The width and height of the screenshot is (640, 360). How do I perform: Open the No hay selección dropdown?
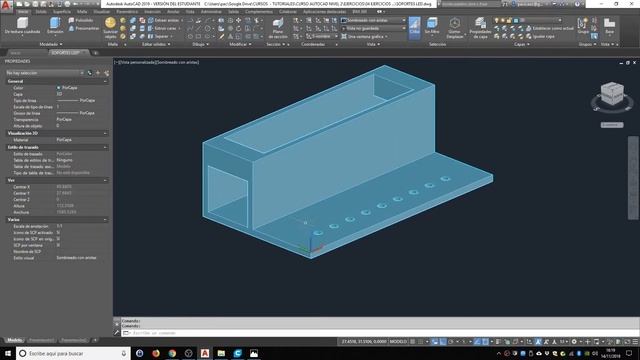(44, 73)
